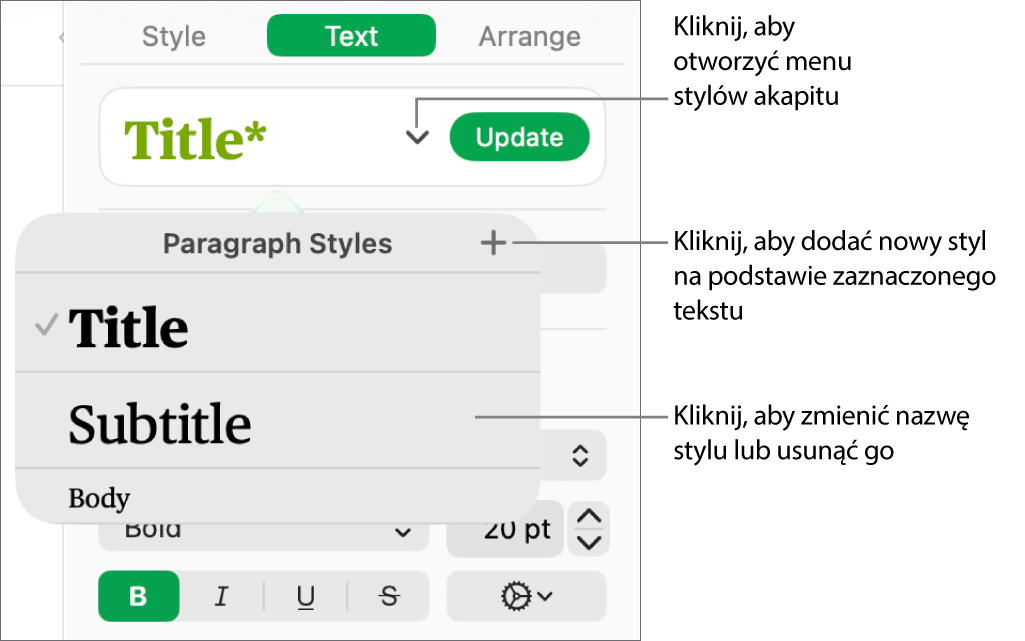Click the Paragraph Styles header text
The width and height of the screenshot is (1025, 641).
(277, 243)
